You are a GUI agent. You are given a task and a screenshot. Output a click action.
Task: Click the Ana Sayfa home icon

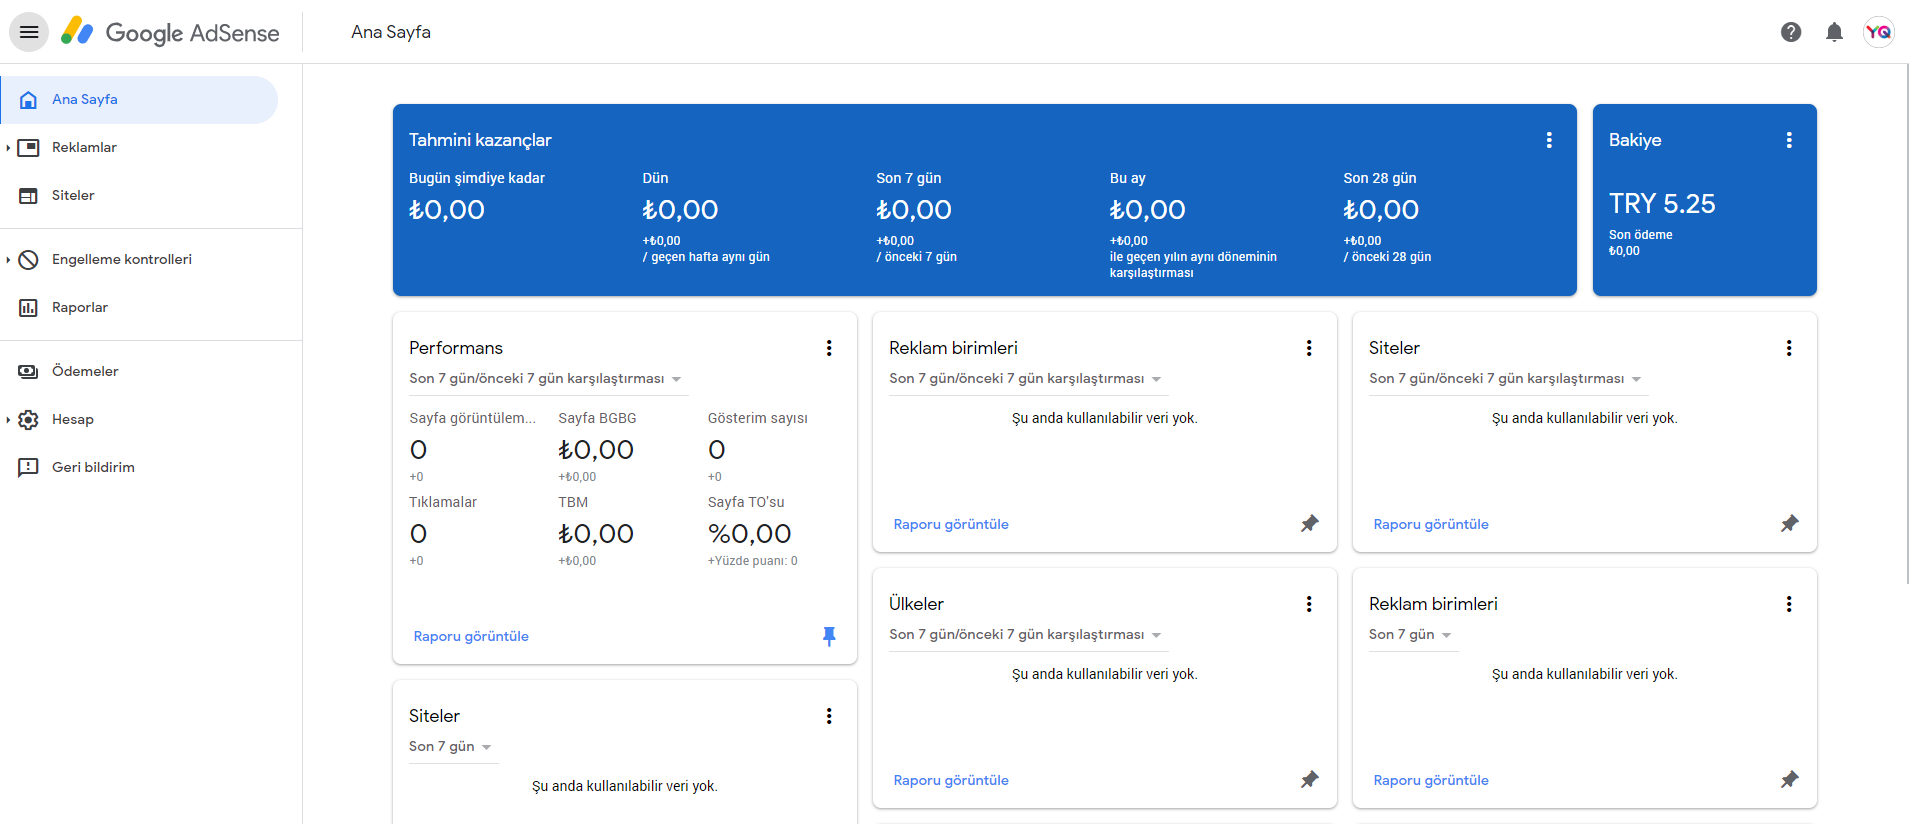pos(29,100)
